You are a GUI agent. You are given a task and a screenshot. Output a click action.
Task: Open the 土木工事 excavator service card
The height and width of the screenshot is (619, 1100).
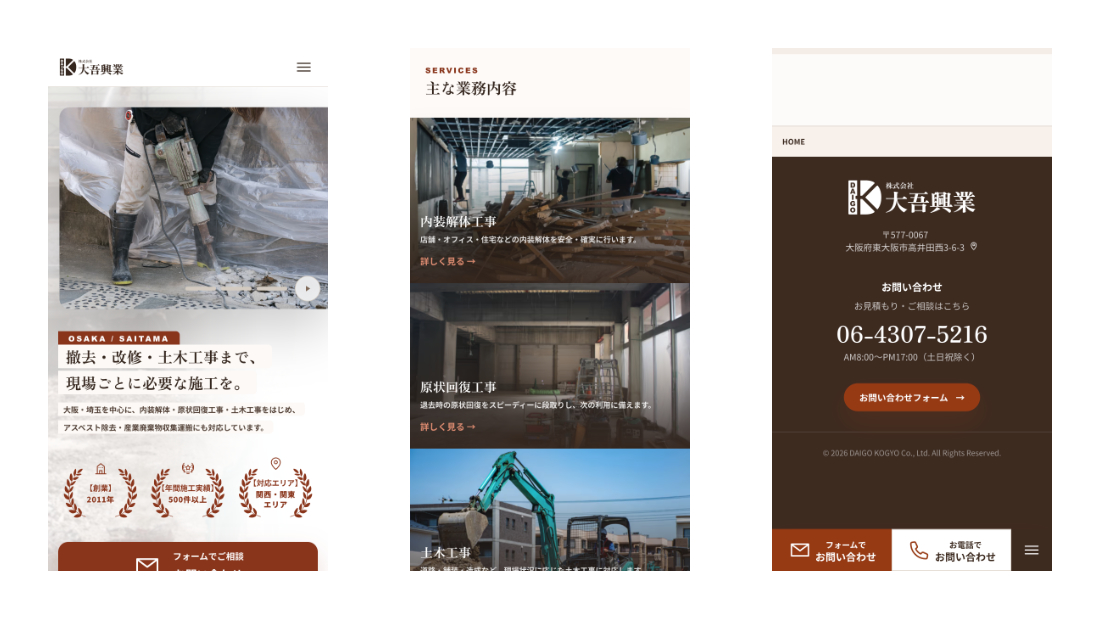tap(550, 510)
